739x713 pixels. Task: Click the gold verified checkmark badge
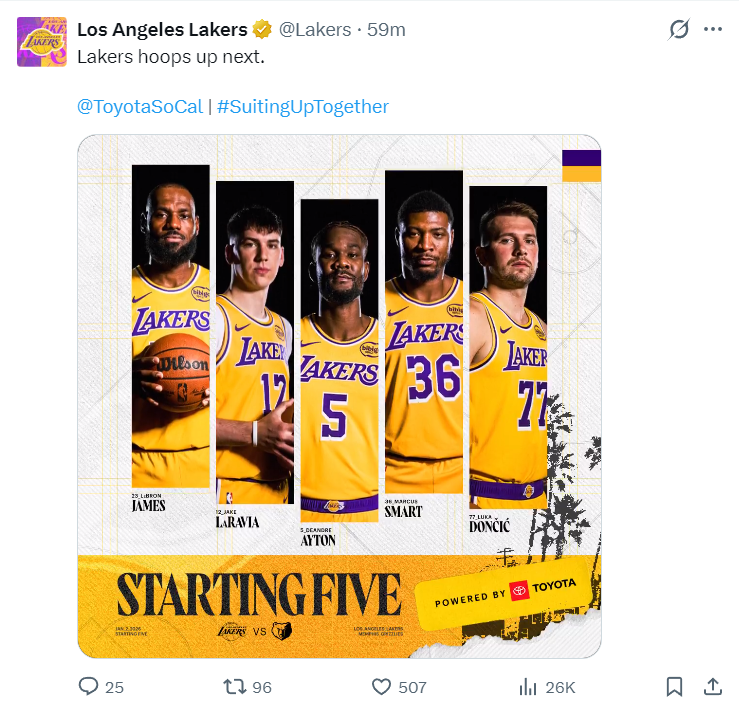coord(262,29)
